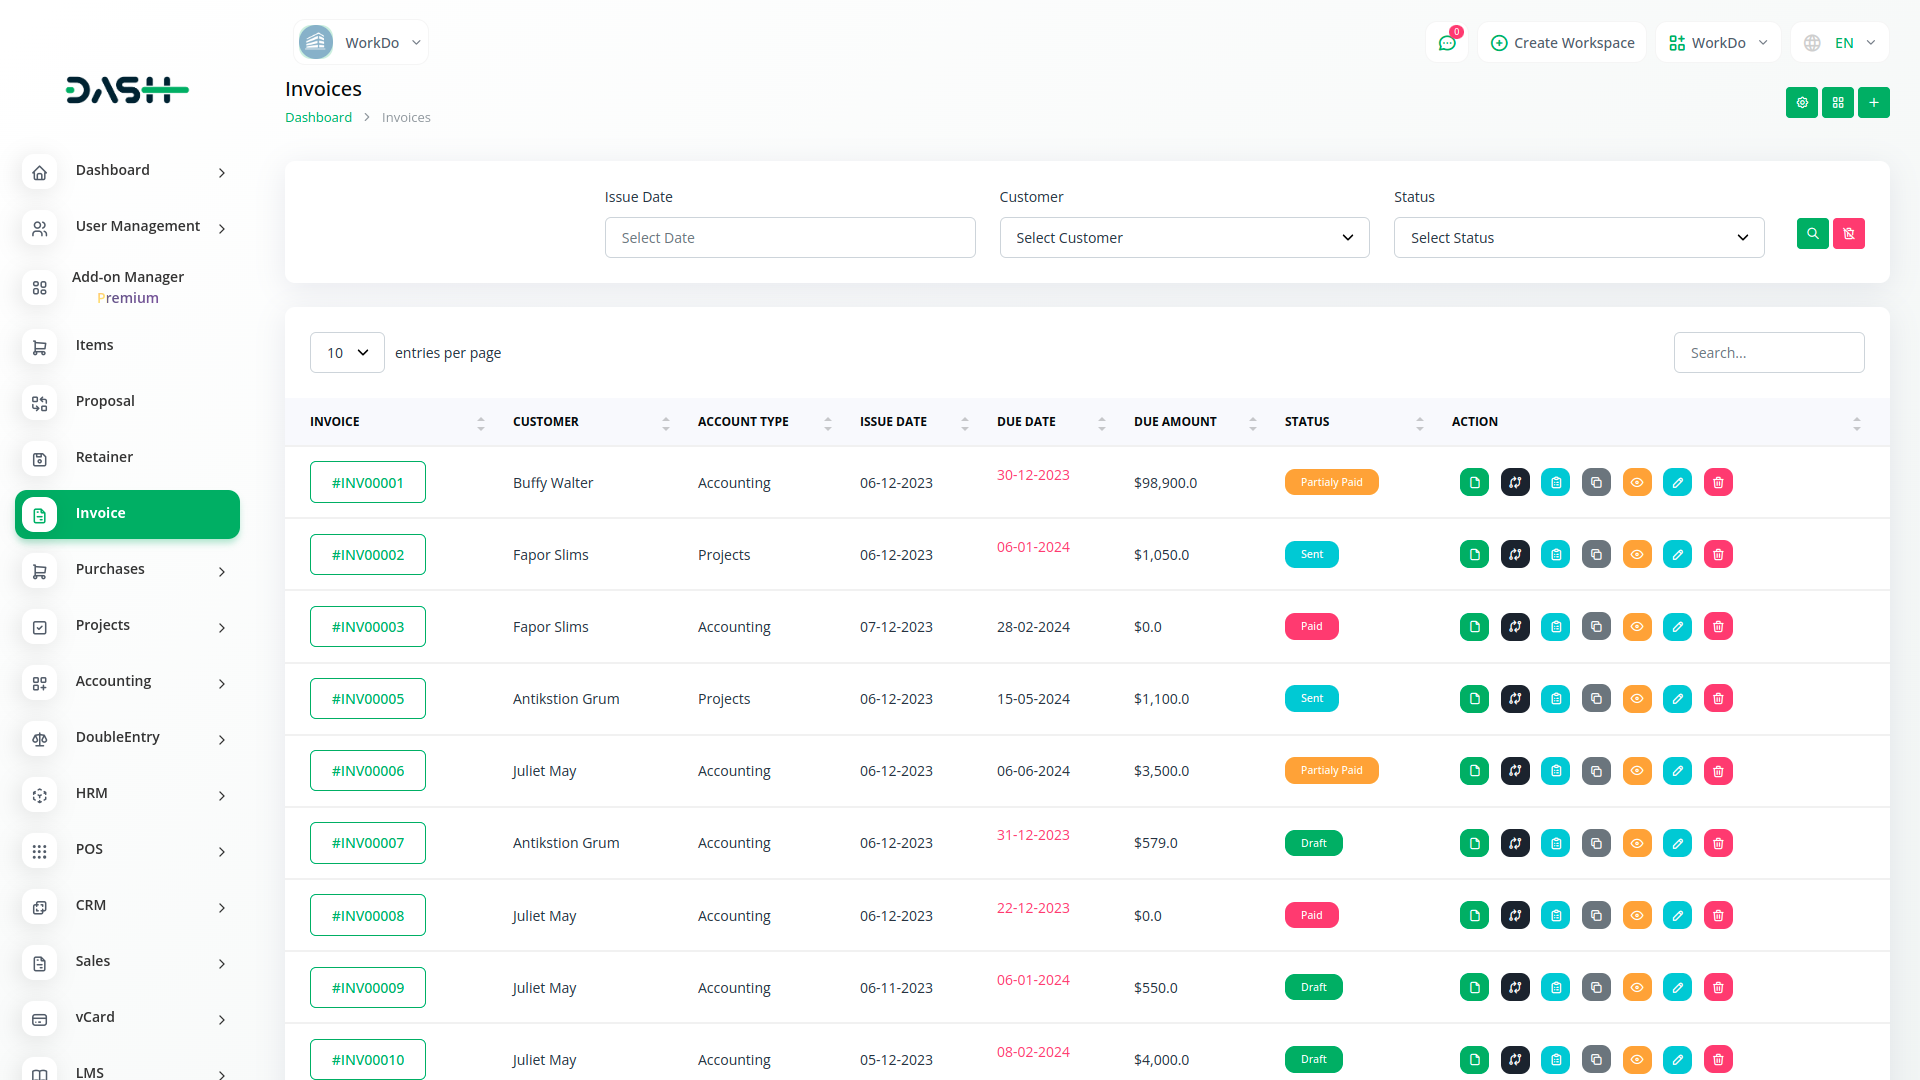Switch to grid view with the header icon
The height and width of the screenshot is (1080, 1920).
pyautogui.click(x=1837, y=102)
